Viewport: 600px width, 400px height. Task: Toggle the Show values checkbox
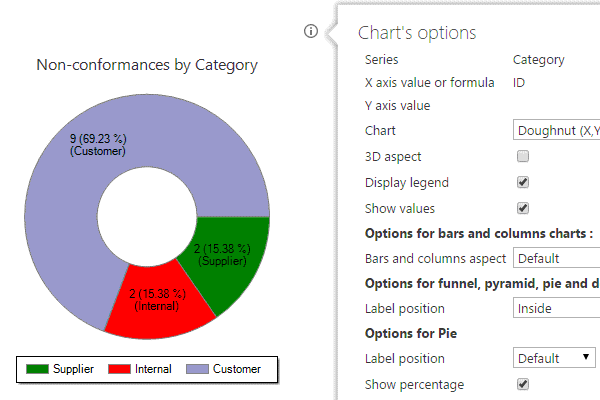tap(523, 208)
